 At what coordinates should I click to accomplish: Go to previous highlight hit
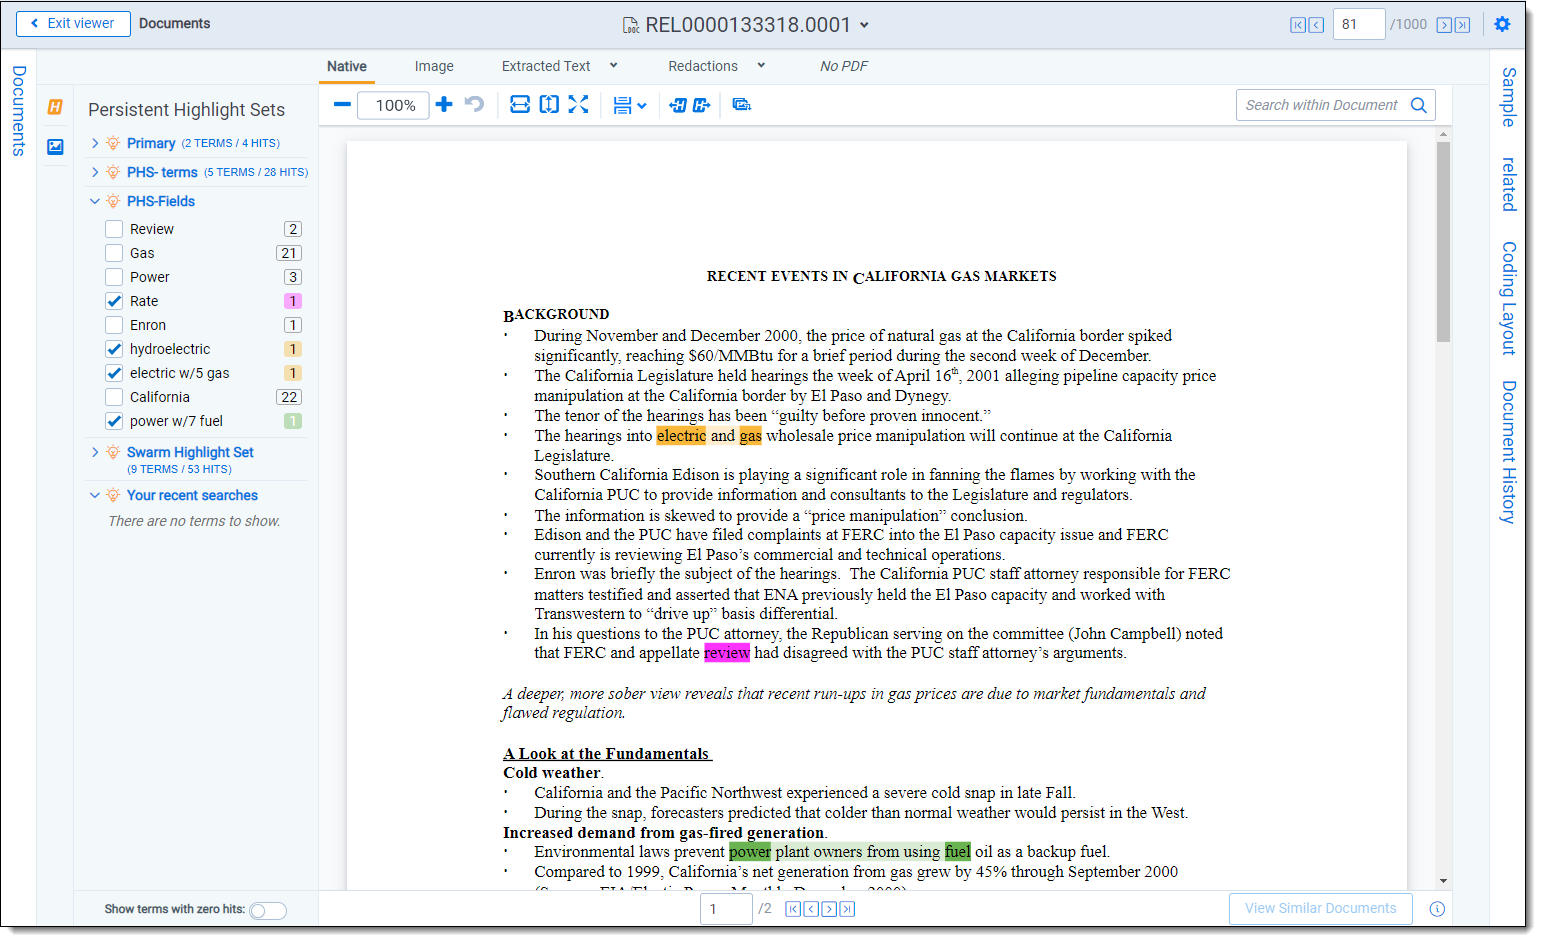pyautogui.click(x=678, y=105)
